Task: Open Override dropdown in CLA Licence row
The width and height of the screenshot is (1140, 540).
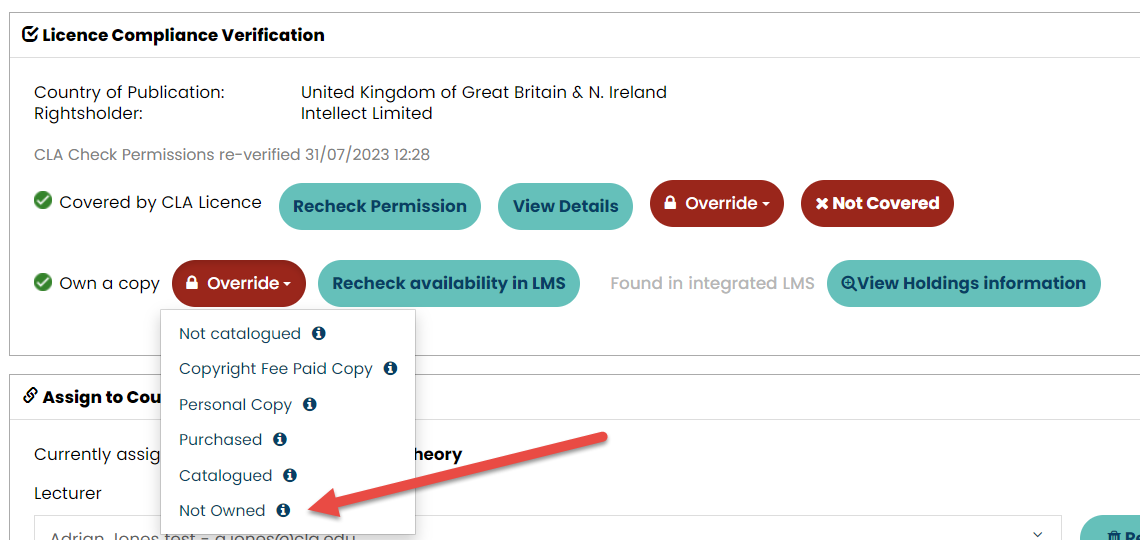Action: (x=717, y=203)
